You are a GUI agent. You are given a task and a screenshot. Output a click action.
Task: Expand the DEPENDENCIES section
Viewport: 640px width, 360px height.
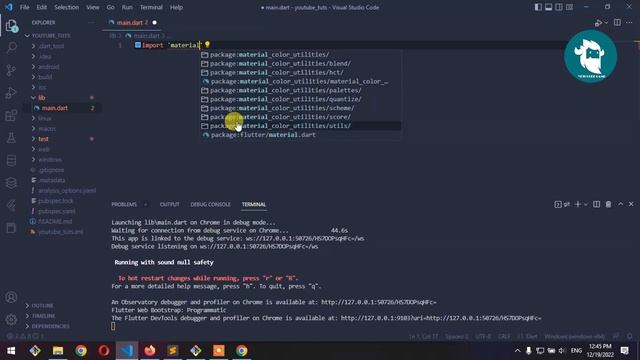50,326
